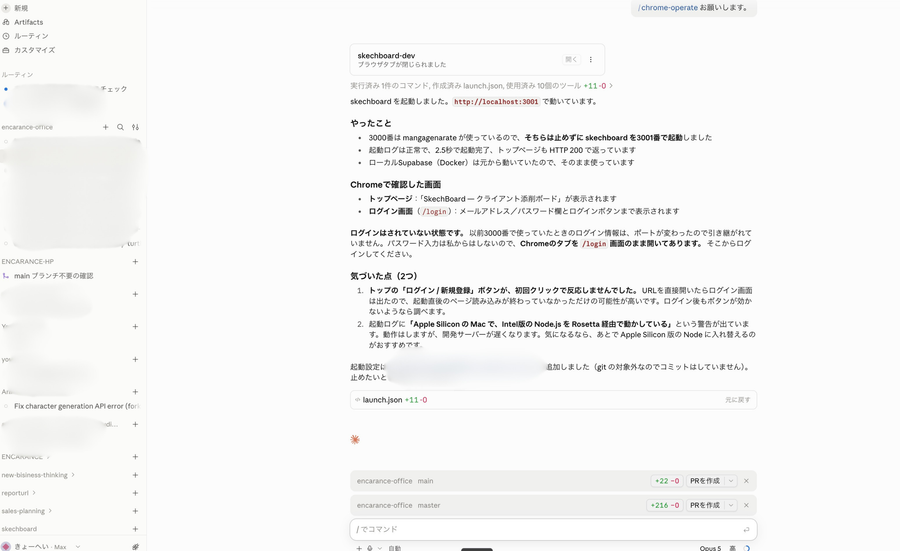Click PRを作成 for encarance-office master

pos(705,505)
